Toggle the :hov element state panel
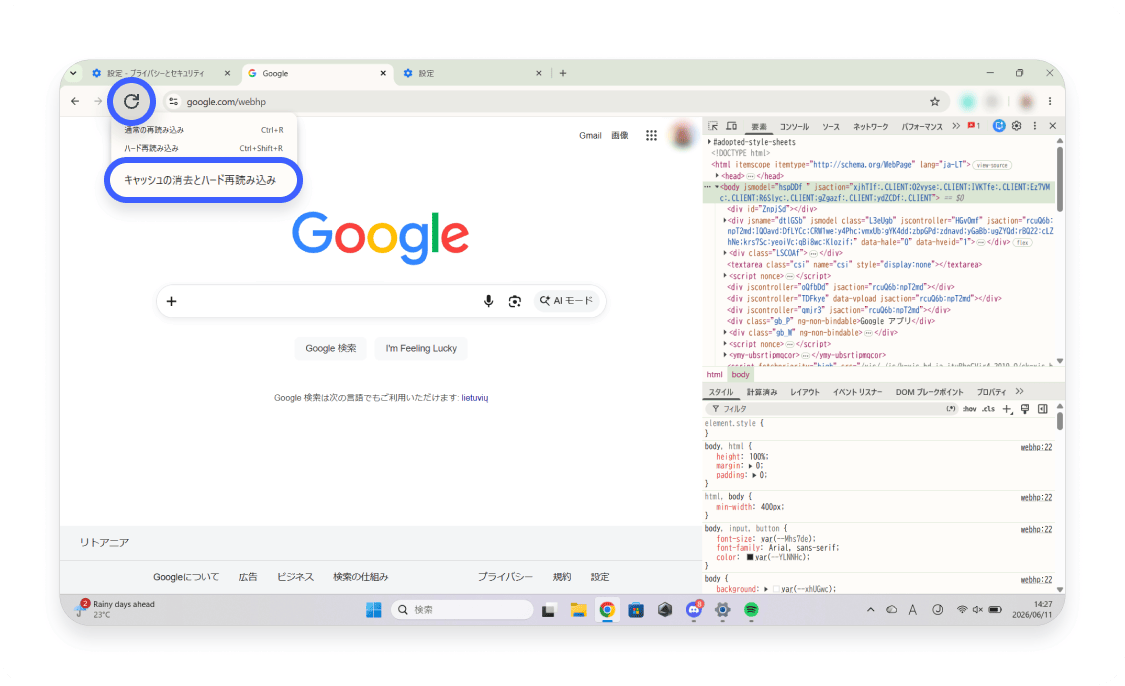1125x686 pixels. [969, 409]
